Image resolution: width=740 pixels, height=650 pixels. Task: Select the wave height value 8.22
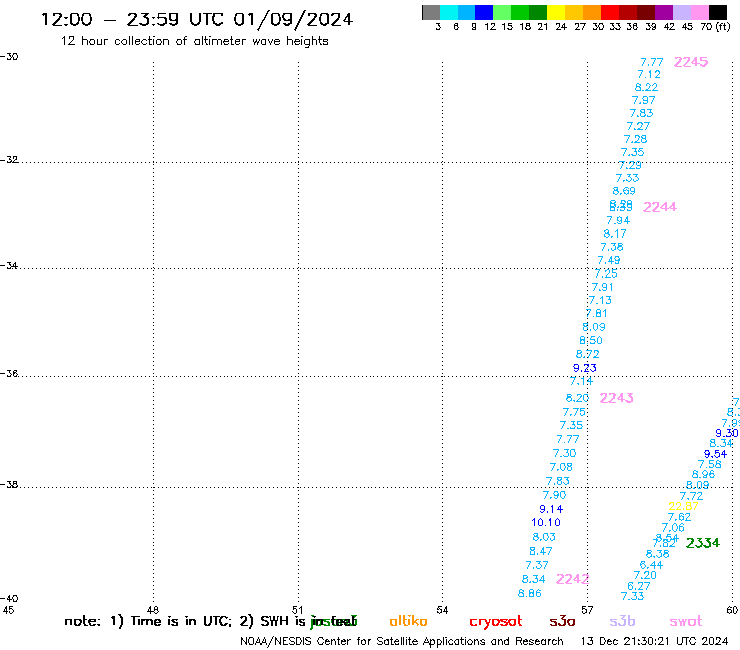(646, 87)
